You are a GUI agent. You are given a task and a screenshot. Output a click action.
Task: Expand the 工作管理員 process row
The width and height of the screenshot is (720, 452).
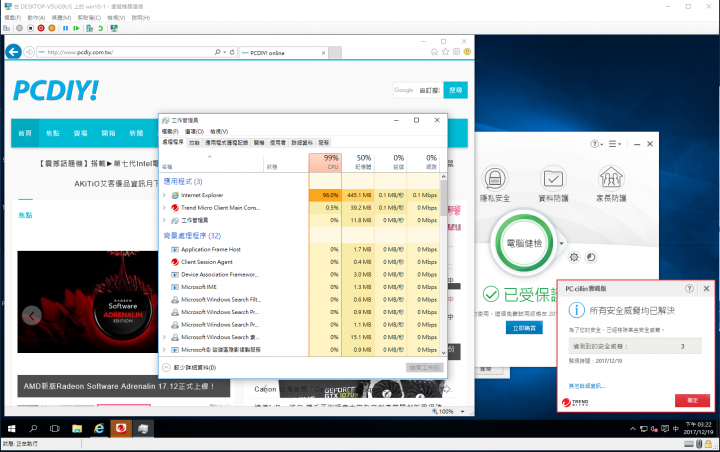(x=164, y=220)
